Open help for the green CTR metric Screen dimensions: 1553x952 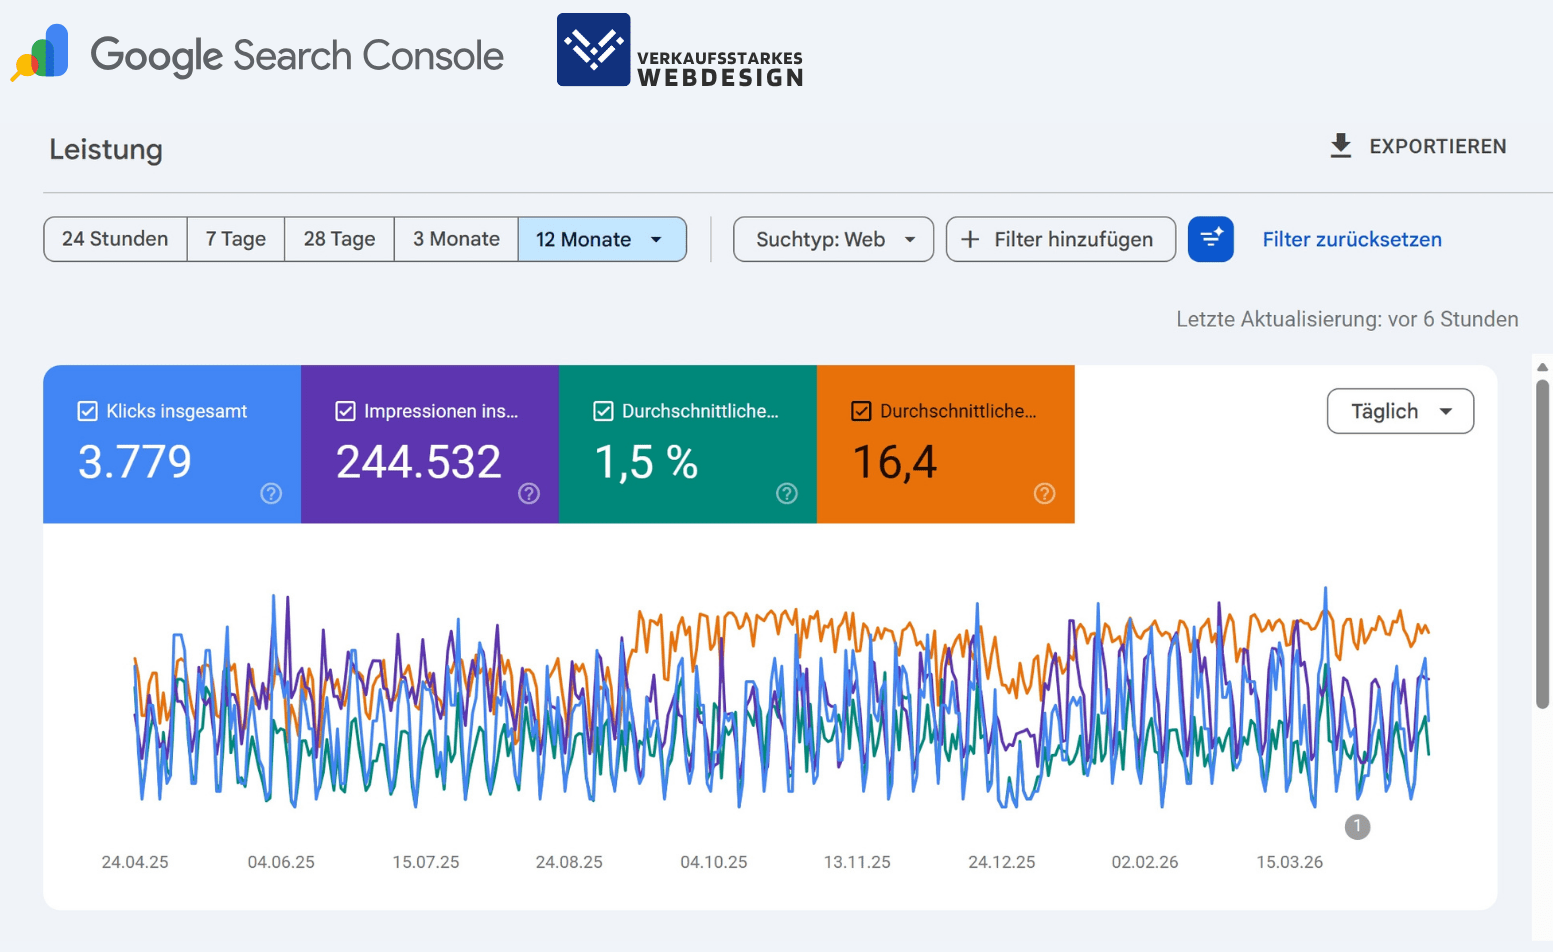point(786,493)
